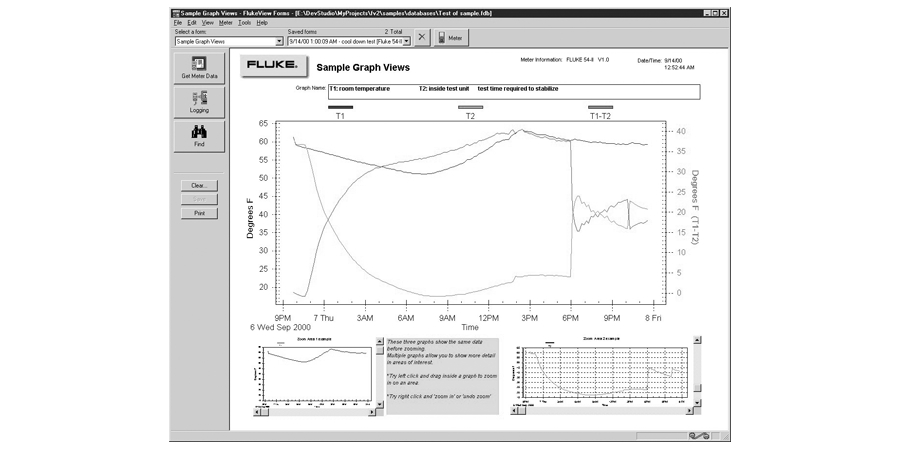The image size is (900, 450).
Task: Click inside the main temperature graph
Action: [470, 212]
